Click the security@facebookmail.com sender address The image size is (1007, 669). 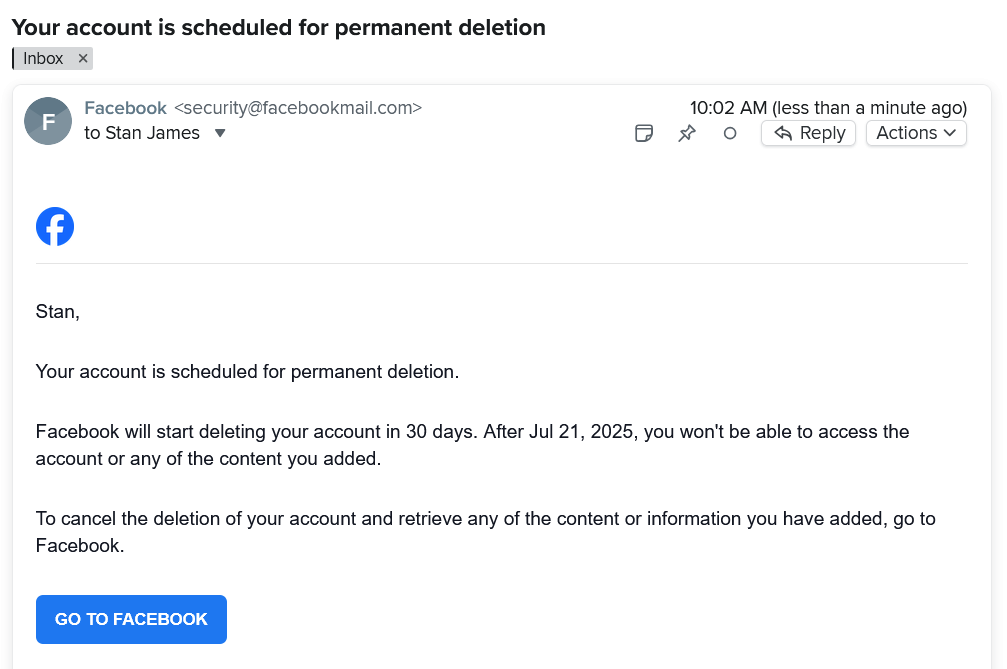tap(298, 108)
